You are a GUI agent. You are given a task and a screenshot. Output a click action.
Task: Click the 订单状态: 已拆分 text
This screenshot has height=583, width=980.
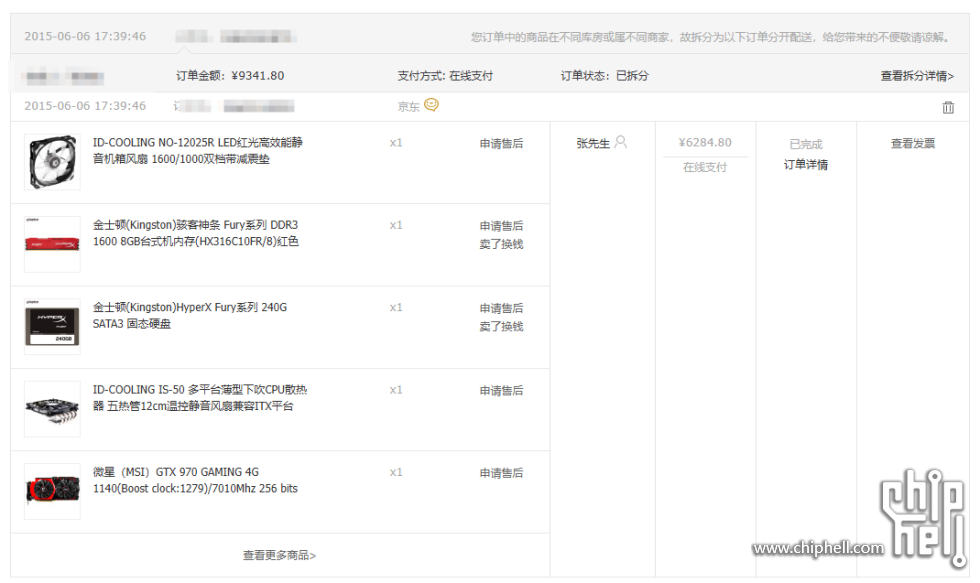coord(604,76)
